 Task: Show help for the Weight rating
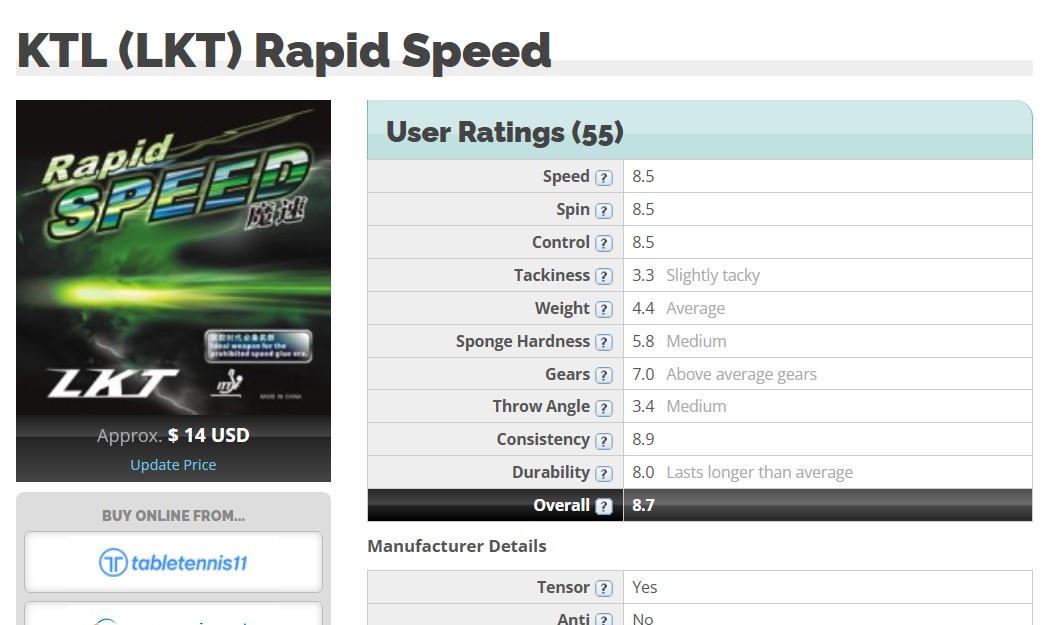click(603, 309)
